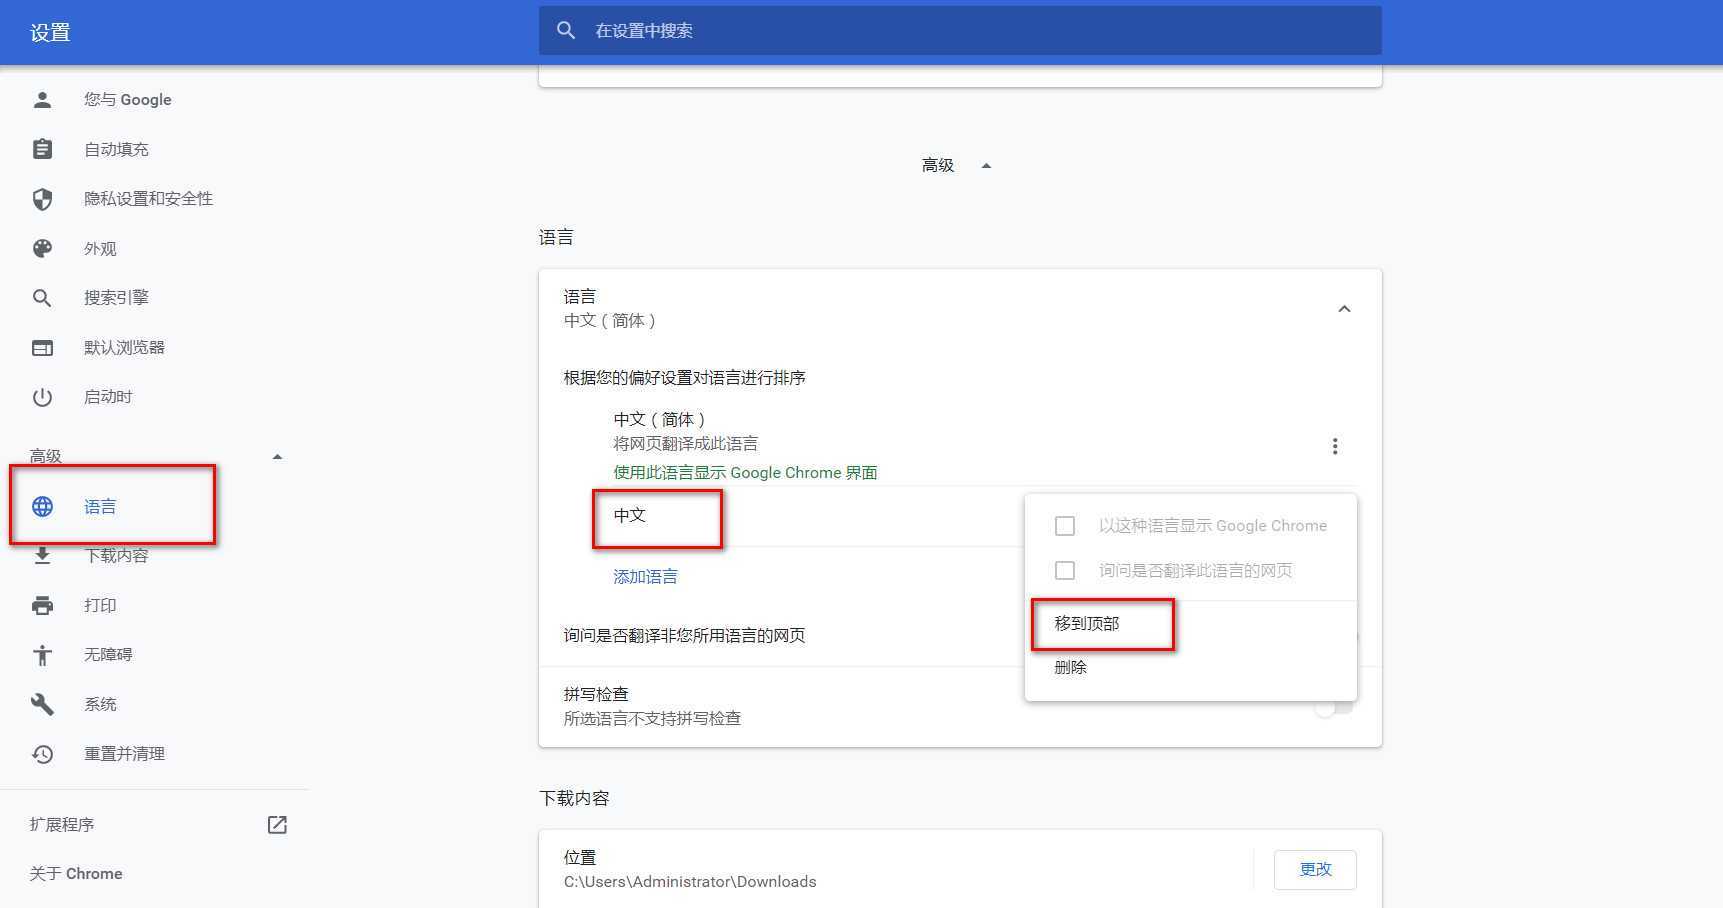Go to 搜索引擎 settings
1723x908 pixels.
[116, 298]
